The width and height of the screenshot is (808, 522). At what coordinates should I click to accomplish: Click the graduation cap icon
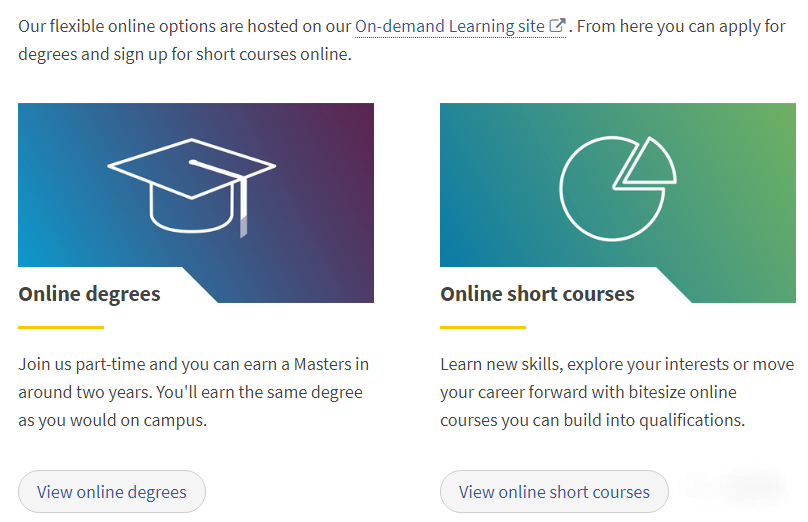192,182
